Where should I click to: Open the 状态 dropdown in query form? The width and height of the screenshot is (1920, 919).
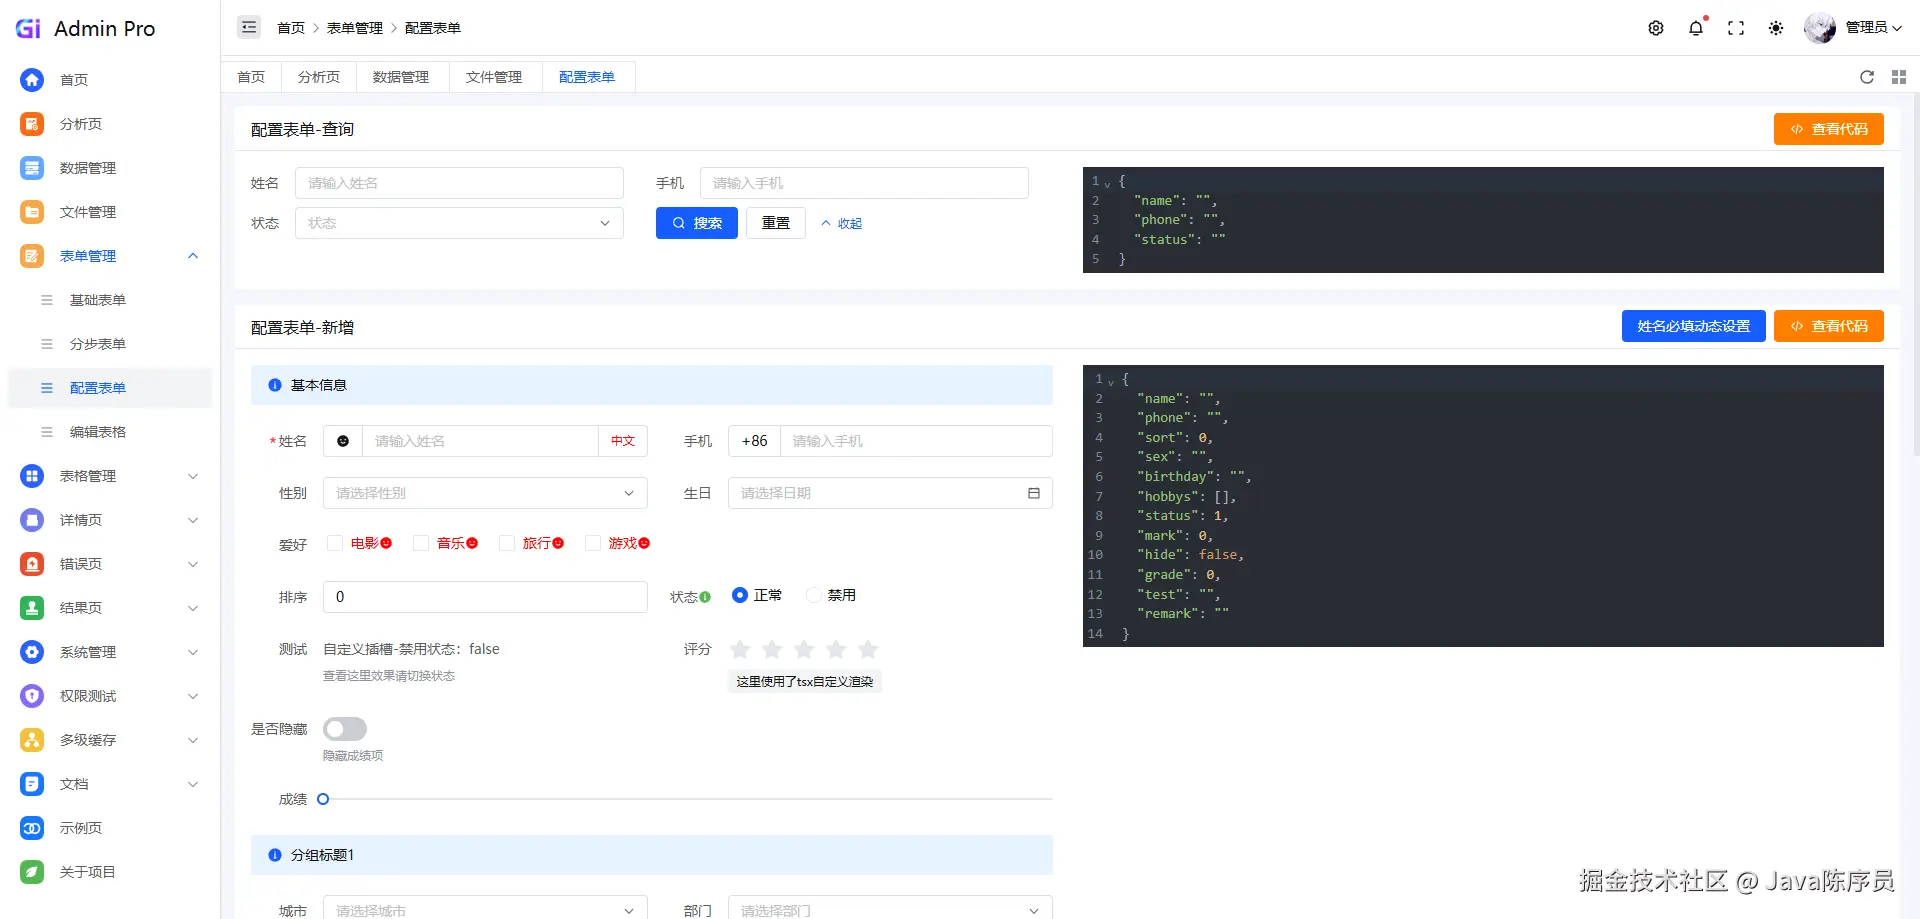point(459,223)
